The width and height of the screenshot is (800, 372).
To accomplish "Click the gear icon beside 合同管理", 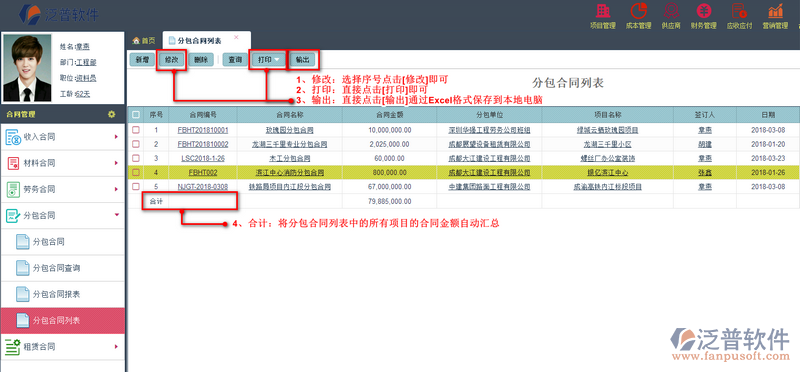I will coord(111,114).
